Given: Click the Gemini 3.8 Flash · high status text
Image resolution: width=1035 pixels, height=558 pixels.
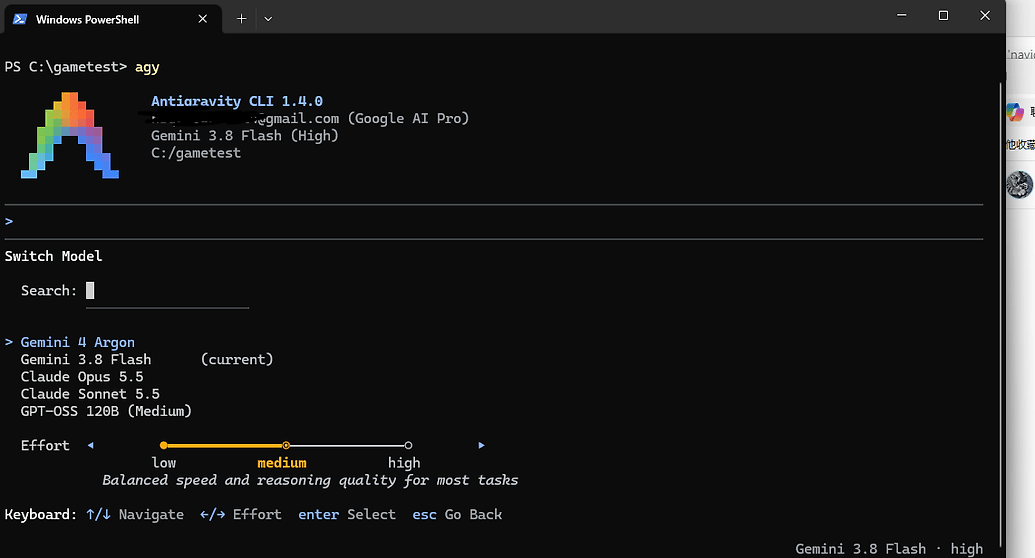Looking at the screenshot, I should [889, 549].
